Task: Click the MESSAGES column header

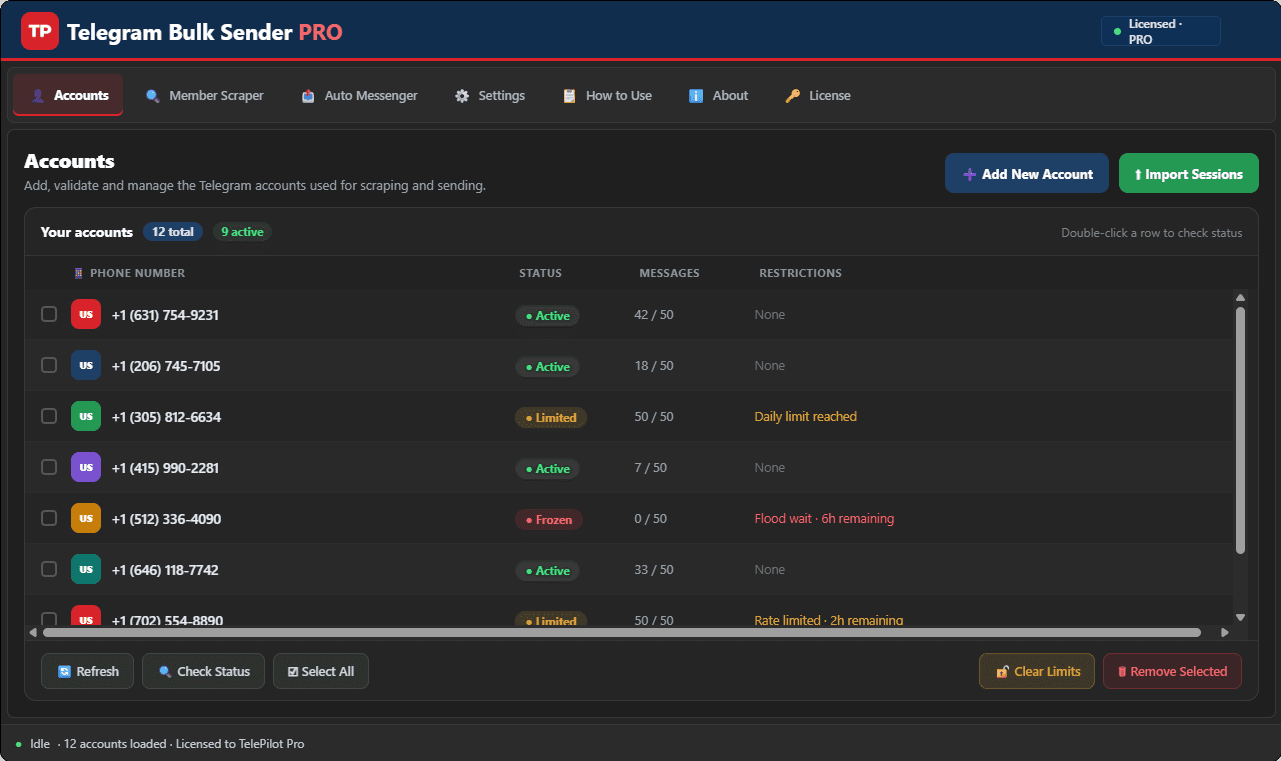Action: click(670, 273)
